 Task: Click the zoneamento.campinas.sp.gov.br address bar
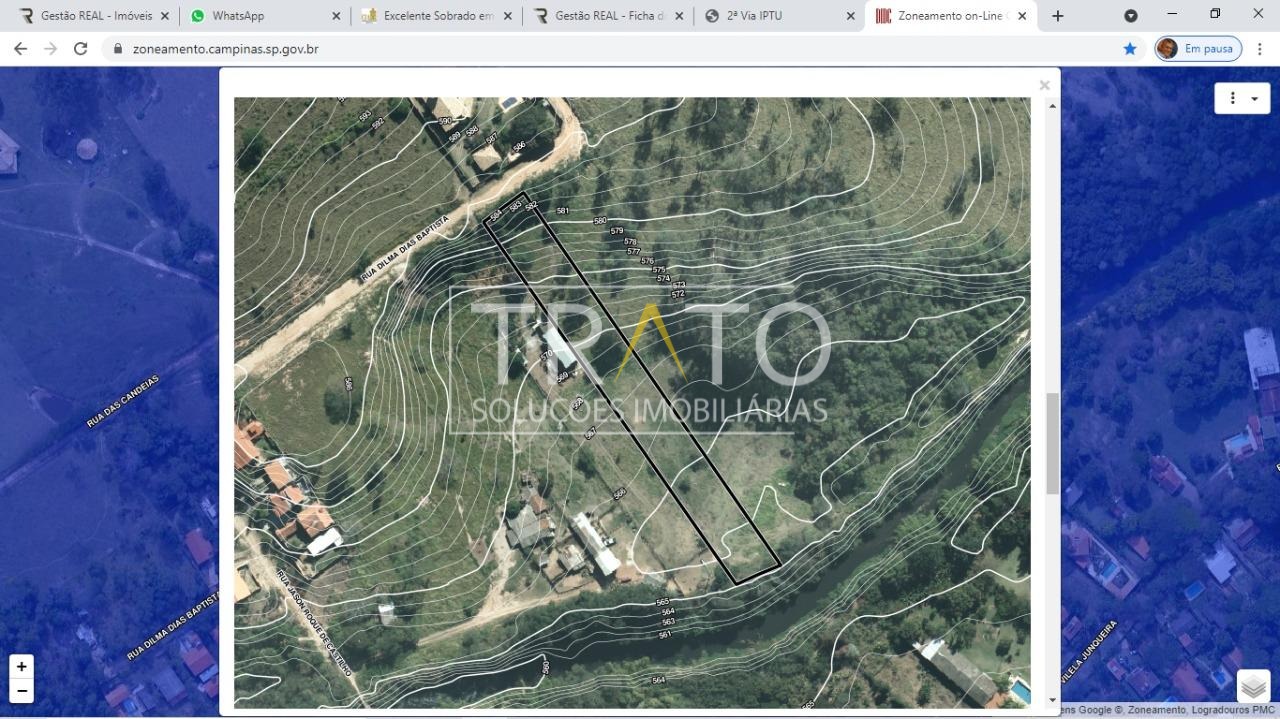[x=600, y=49]
